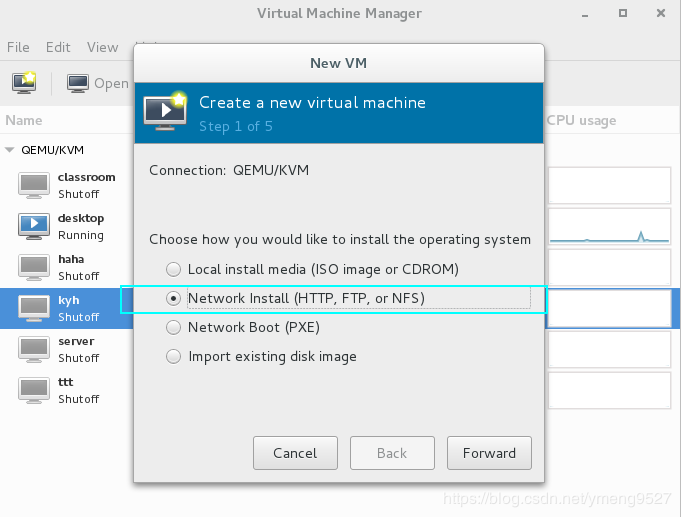
Task: Click the Open console monitor icon
Action: pyautogui.click(x=78, y=83)
